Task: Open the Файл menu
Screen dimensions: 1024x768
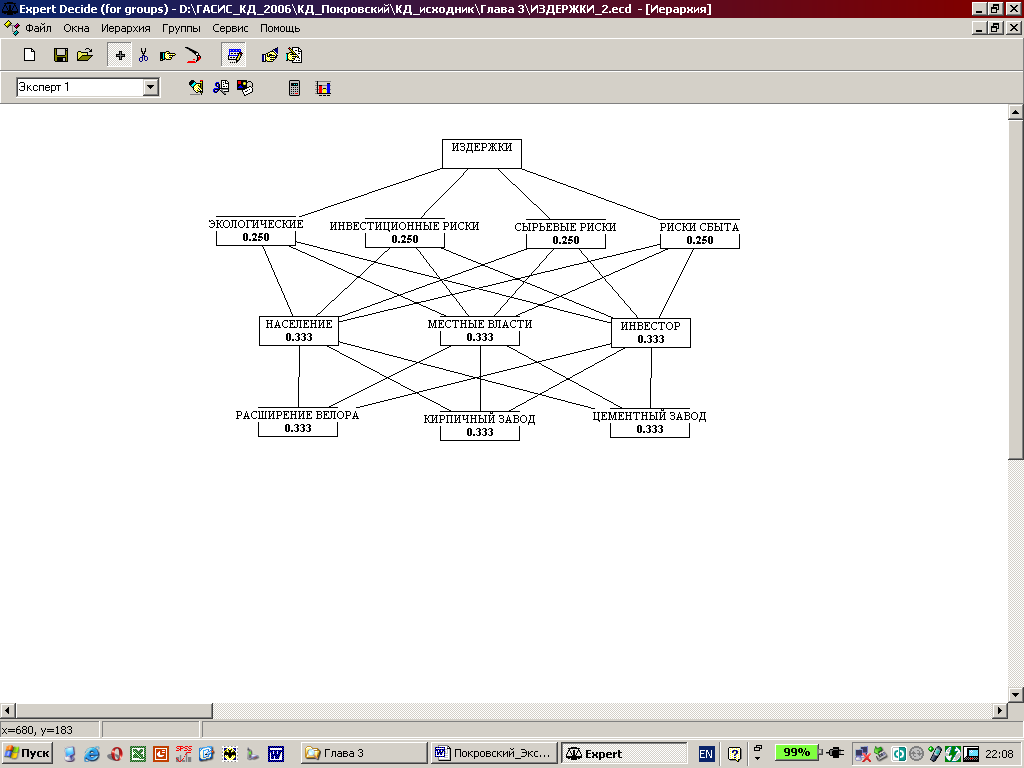Action: [39, 28]
